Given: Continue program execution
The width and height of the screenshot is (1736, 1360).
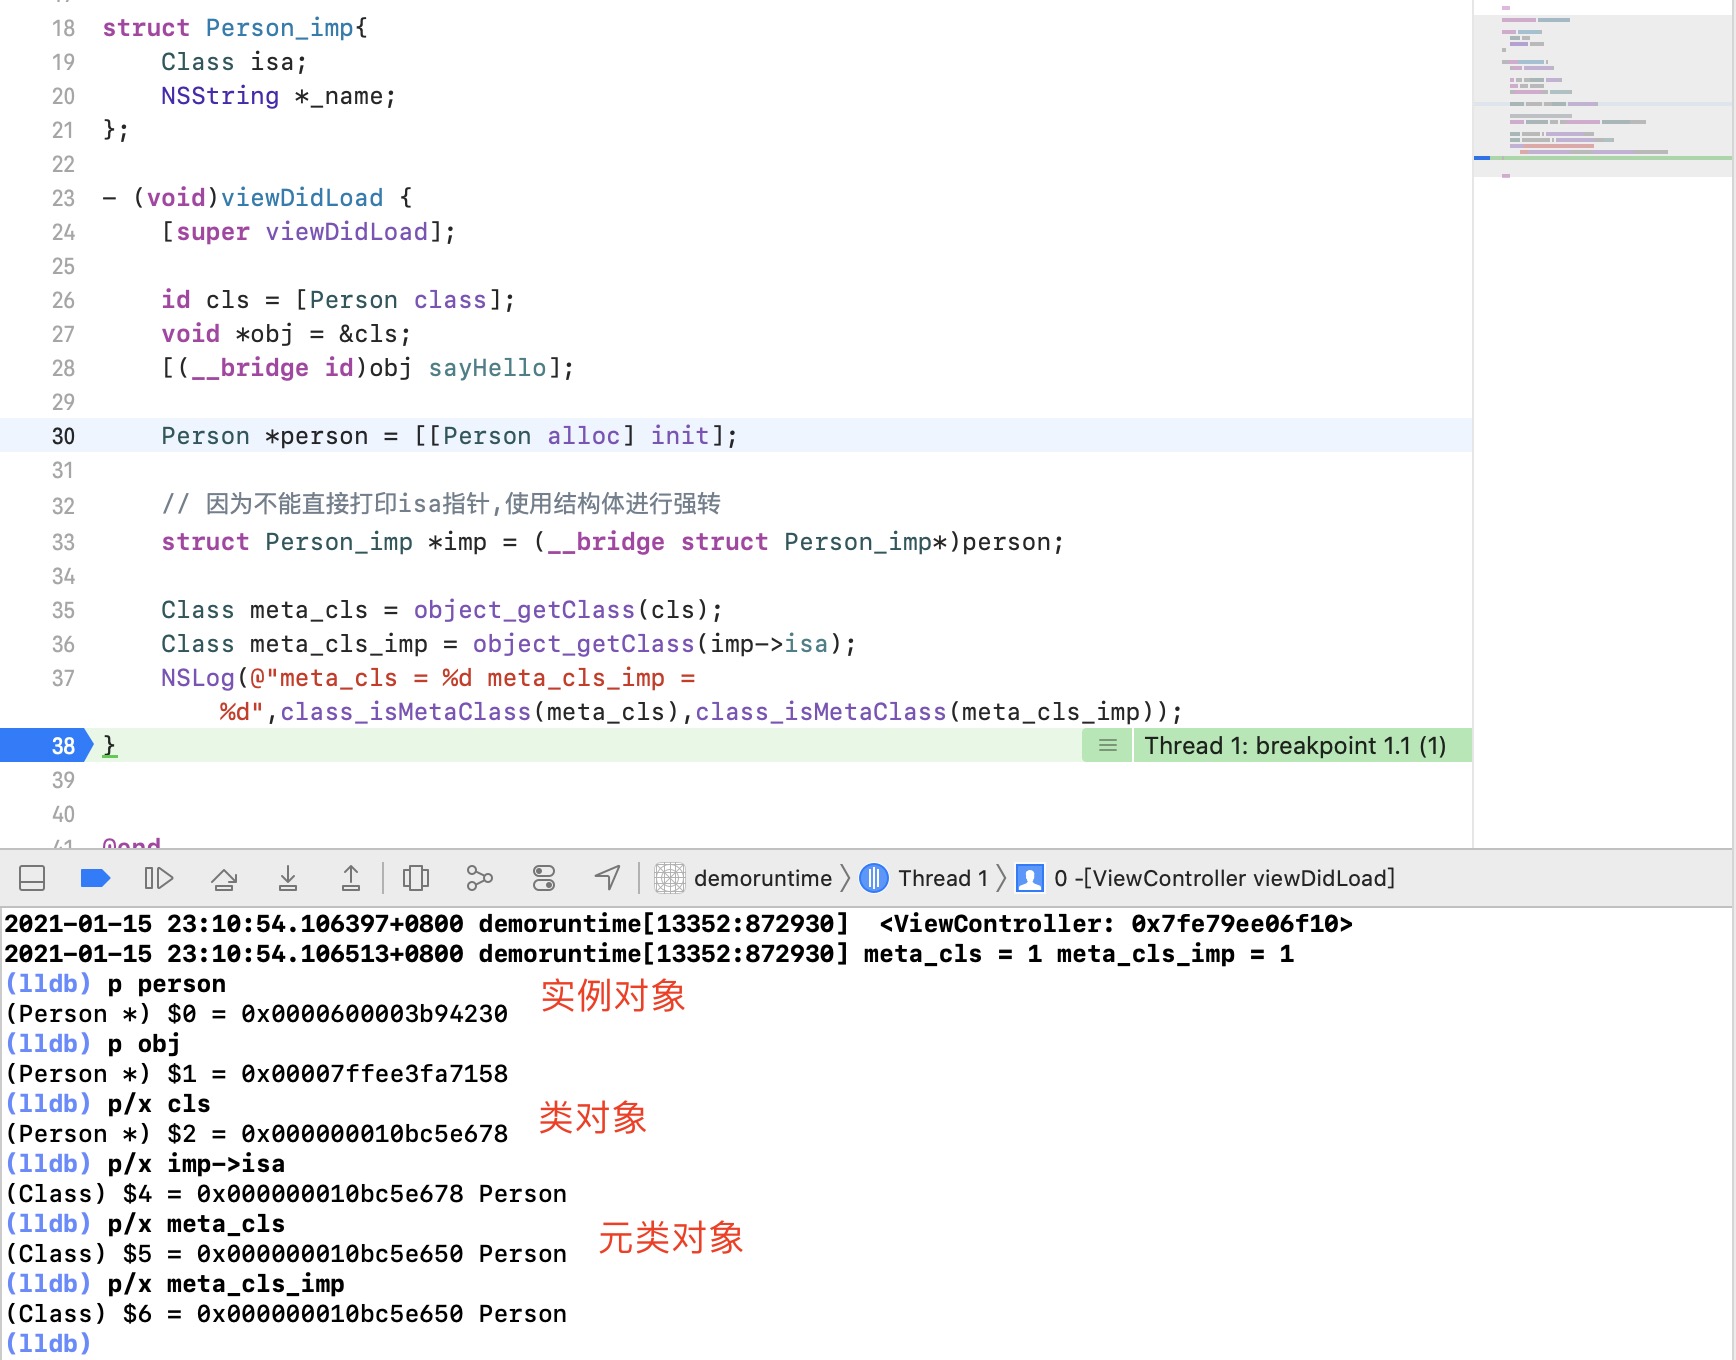Looking at the screenshot, I should pyautogui.click(x=158, y=878).
